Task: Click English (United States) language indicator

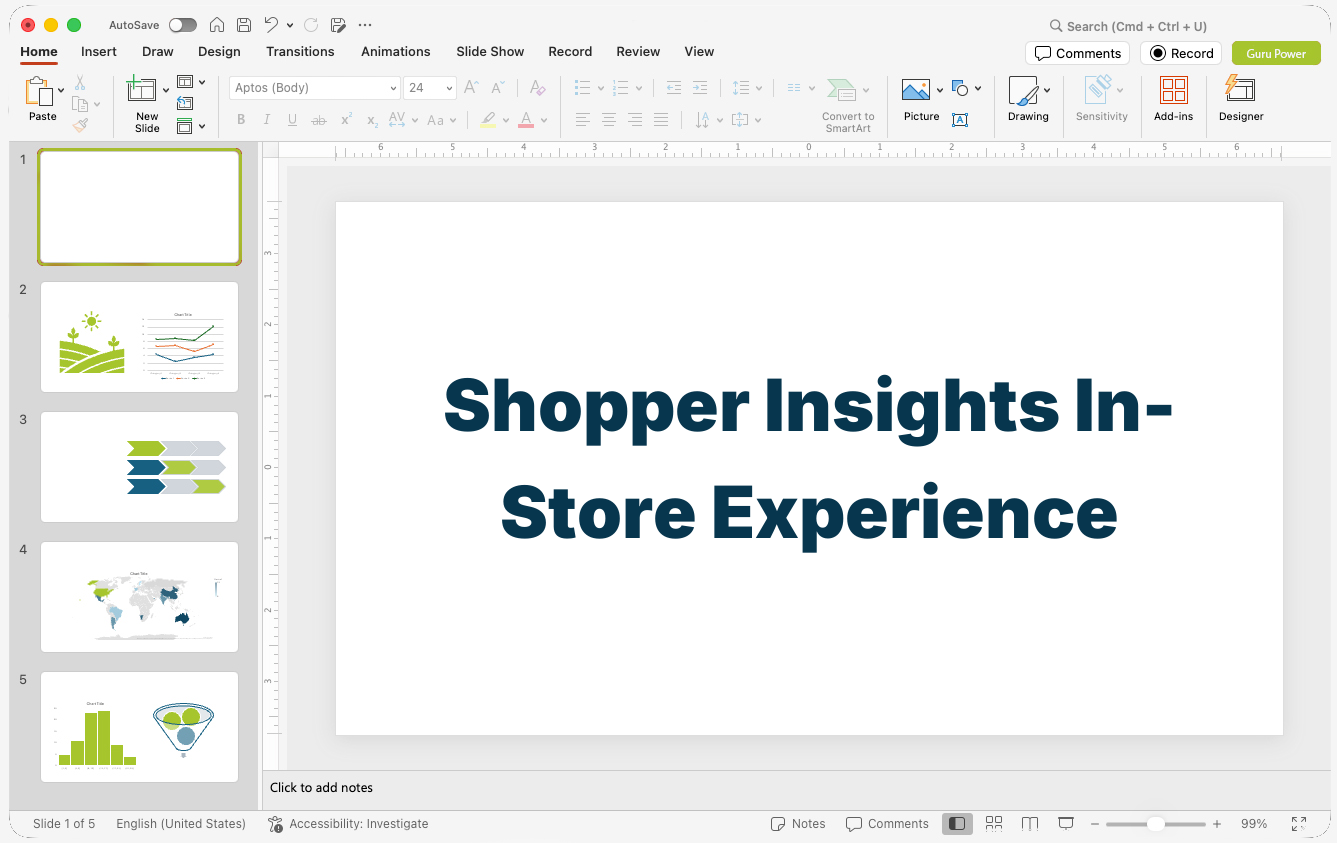Action: tap(181, 824)
